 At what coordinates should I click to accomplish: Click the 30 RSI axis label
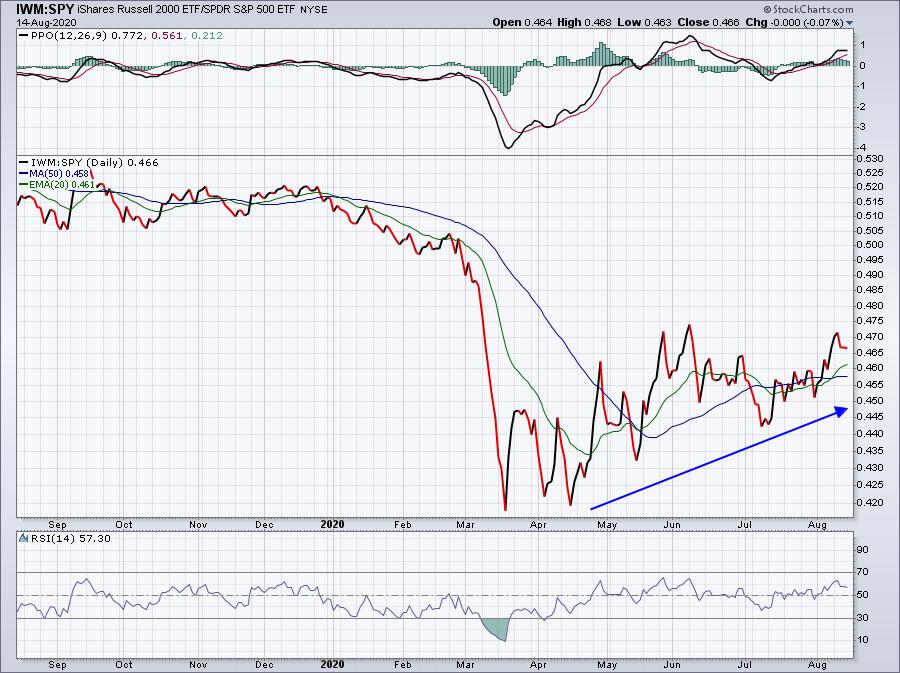pos(863,617)
